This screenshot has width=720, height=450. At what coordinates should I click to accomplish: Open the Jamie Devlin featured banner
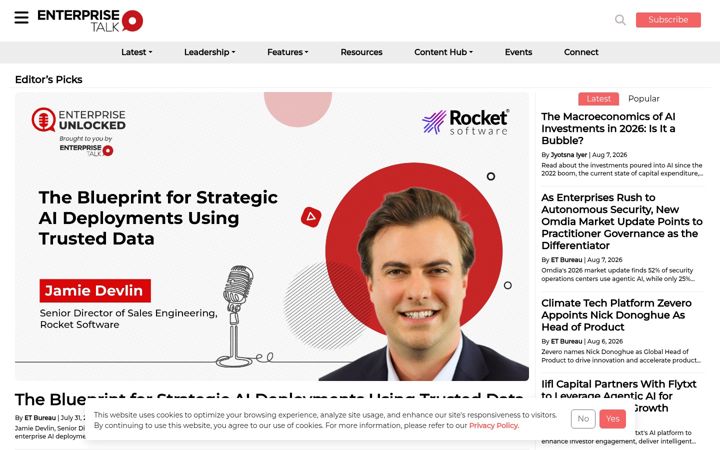click(272, 236)
